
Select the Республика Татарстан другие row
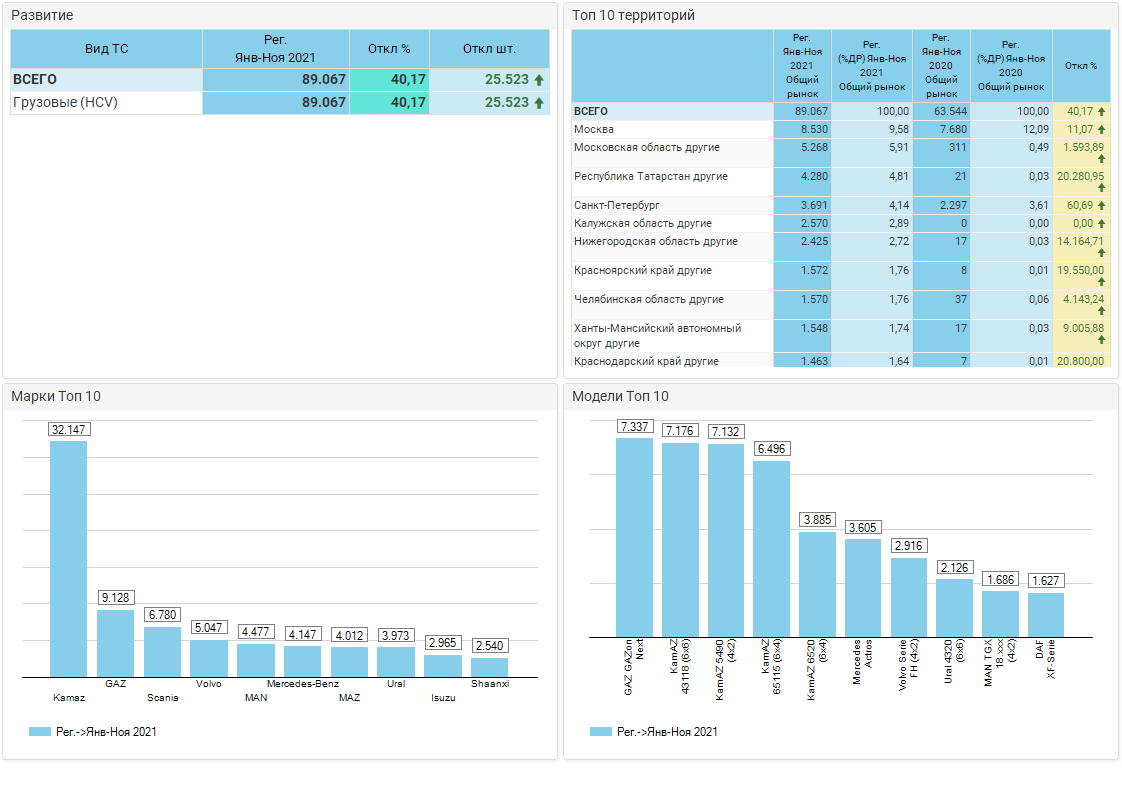tap(650, 177)
